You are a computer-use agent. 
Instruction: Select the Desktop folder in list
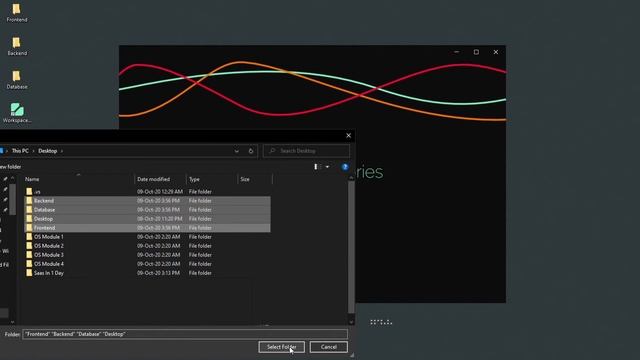click(x=147, y=219)
